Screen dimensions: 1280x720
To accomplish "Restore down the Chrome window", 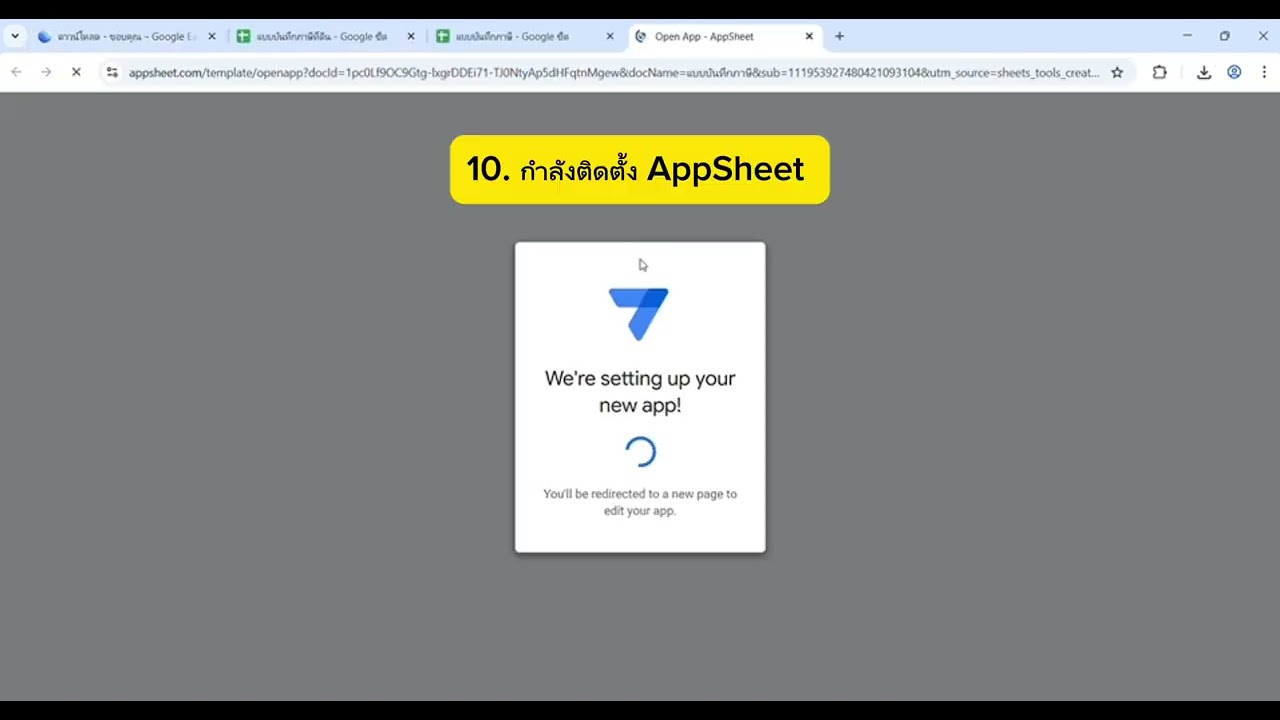I will tap(1224, 36).
